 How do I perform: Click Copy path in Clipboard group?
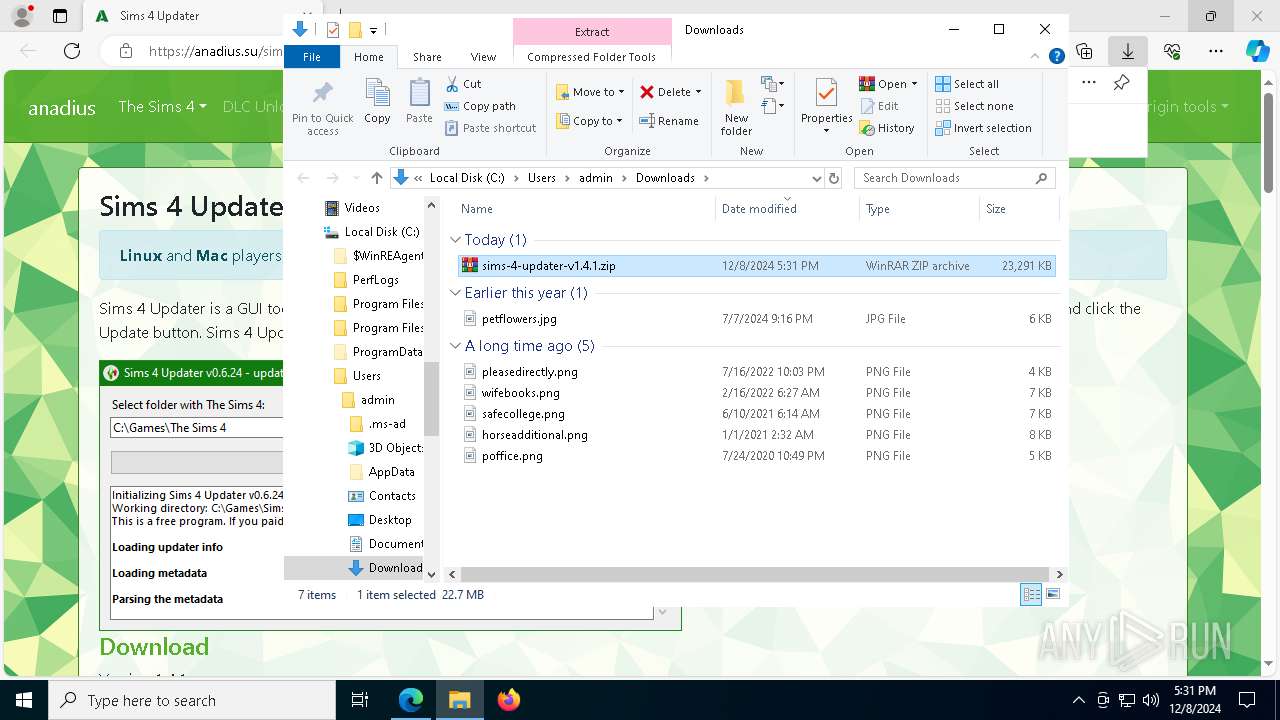pyautogui.click(x=480, y=106)
